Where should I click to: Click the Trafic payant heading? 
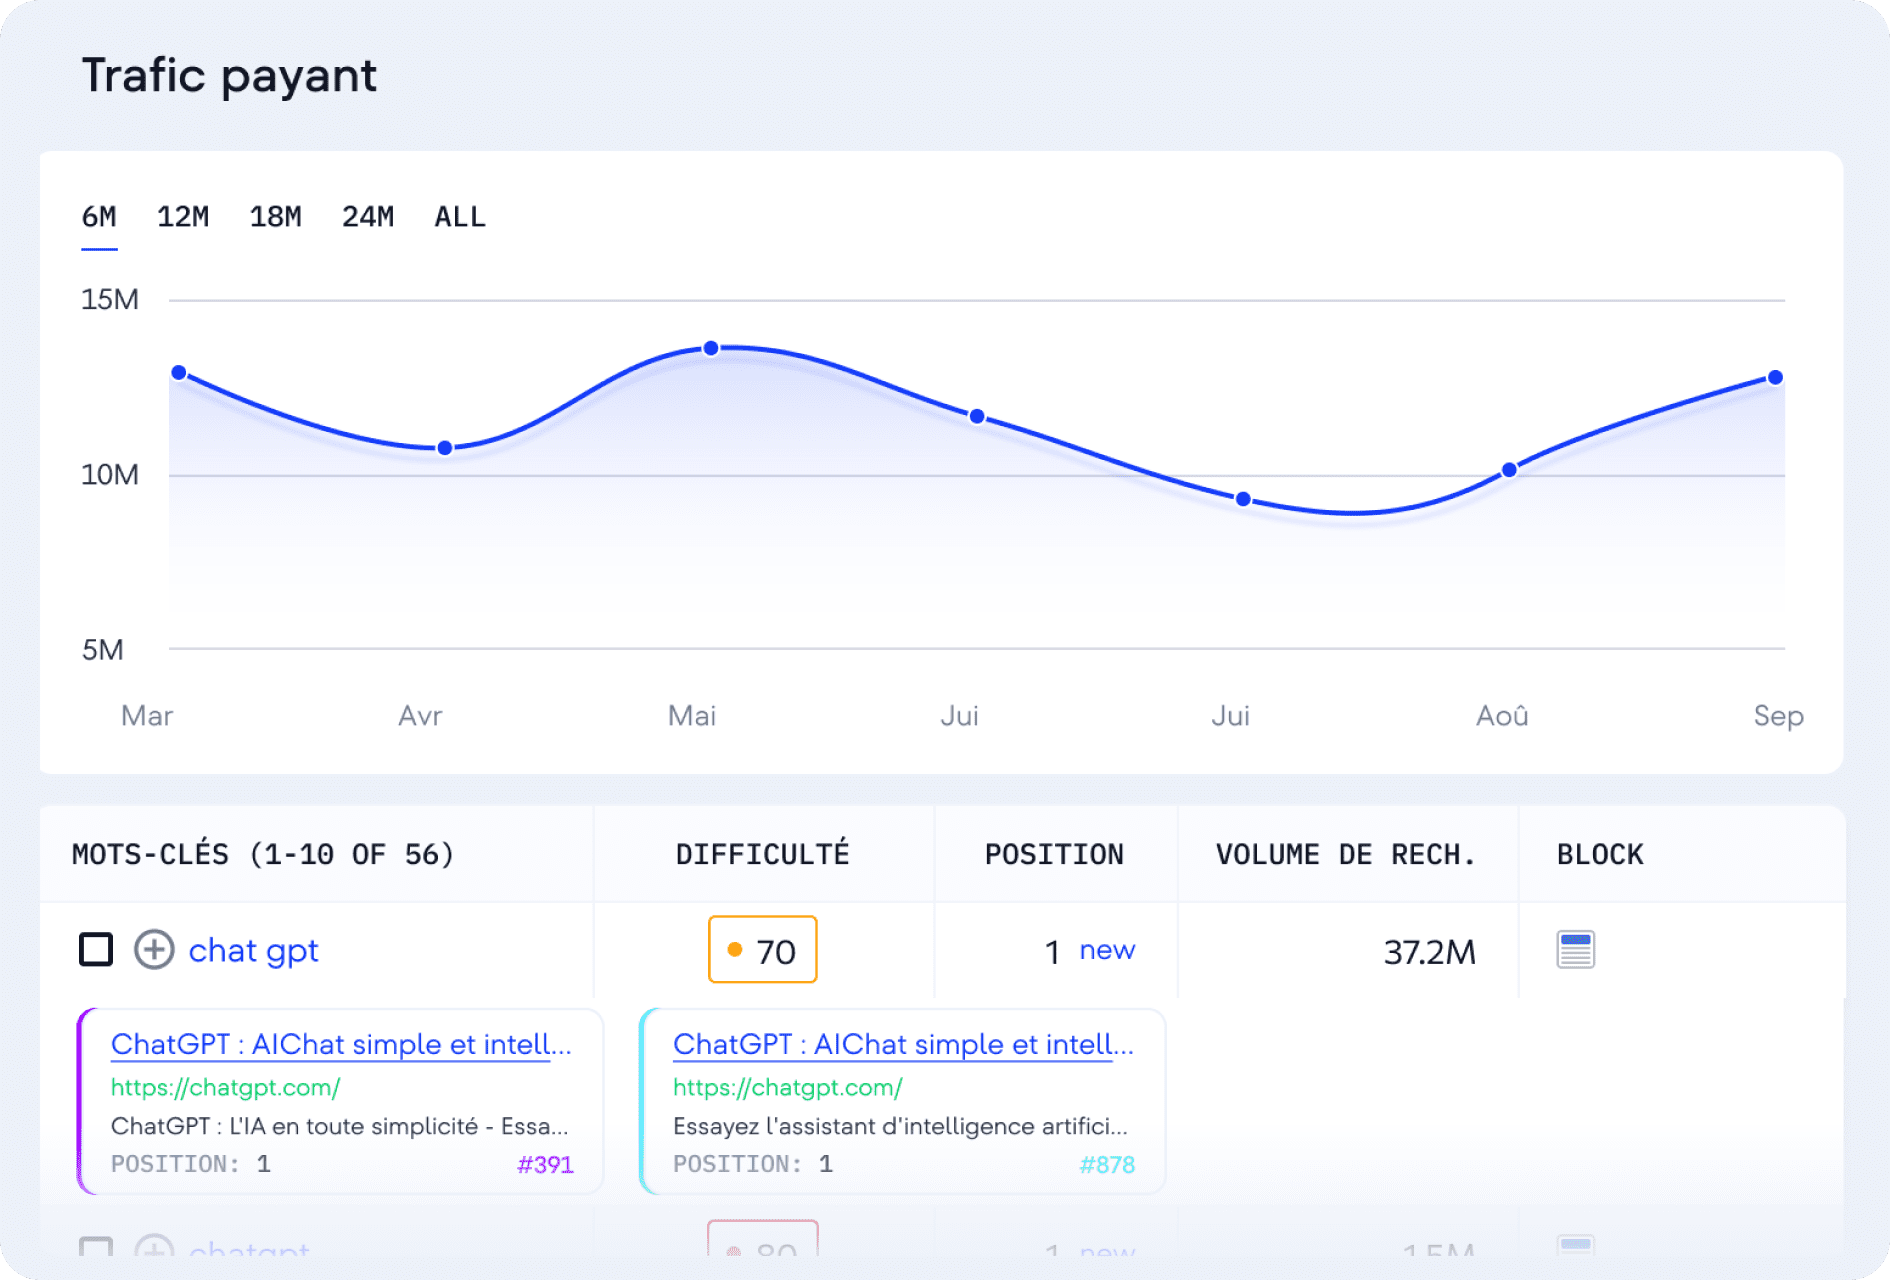pyautogui.click(x=229, y=76)
